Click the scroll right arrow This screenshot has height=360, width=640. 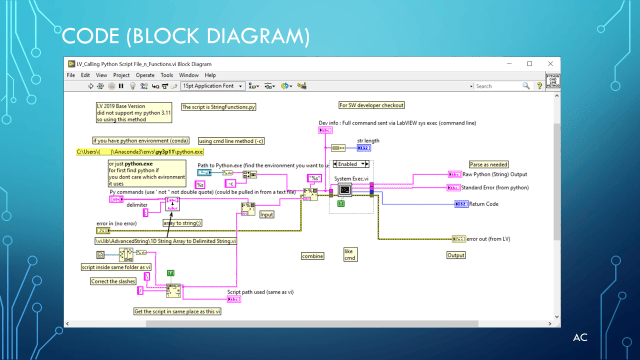pos(550,324)
